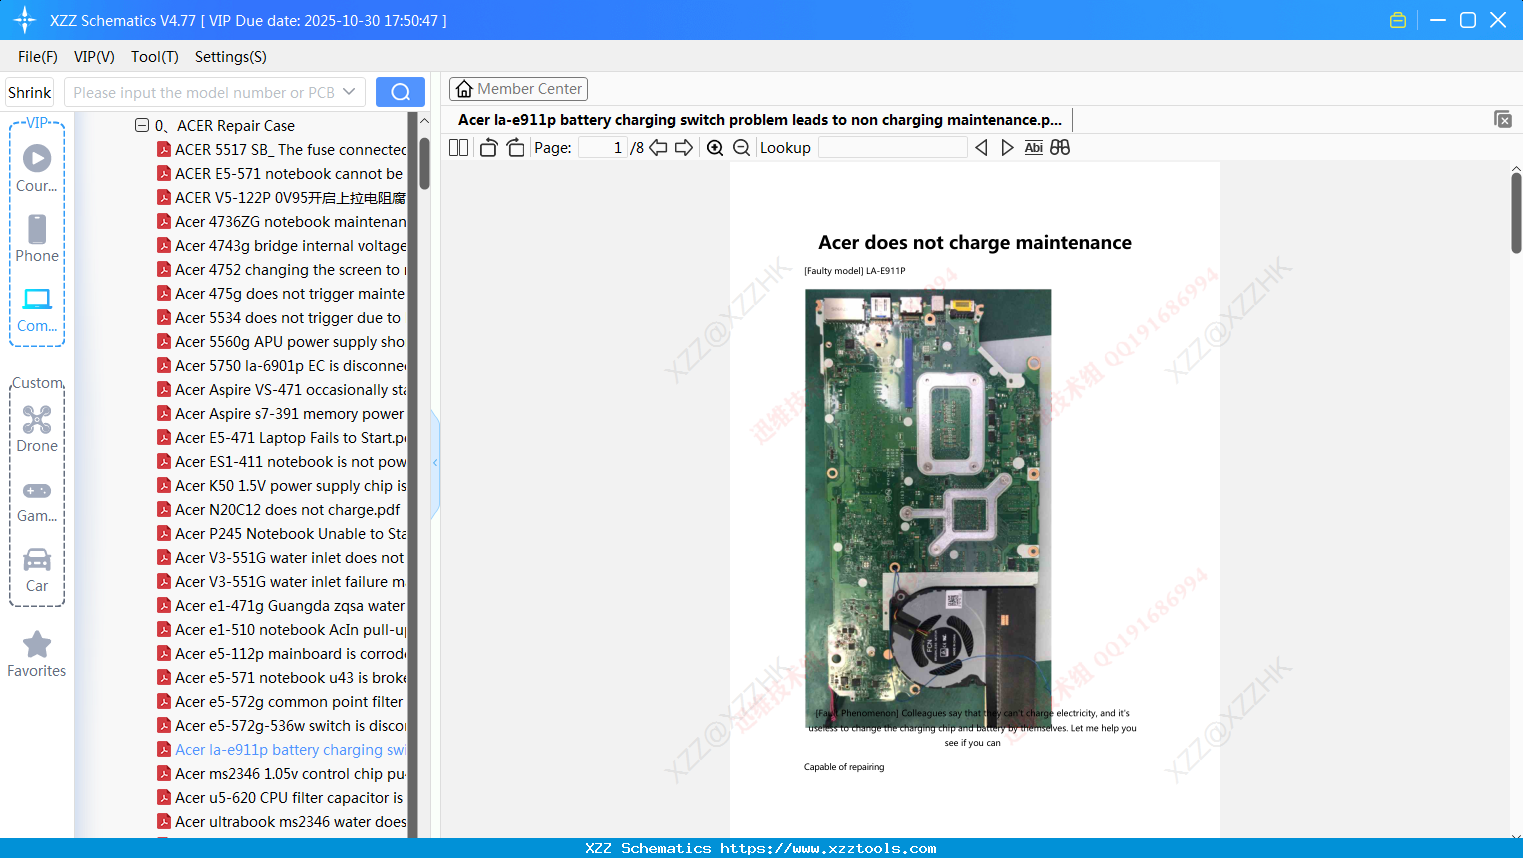1523x858 pixels.
Task: Open the Drone schematics category
Action: [37, 428]
